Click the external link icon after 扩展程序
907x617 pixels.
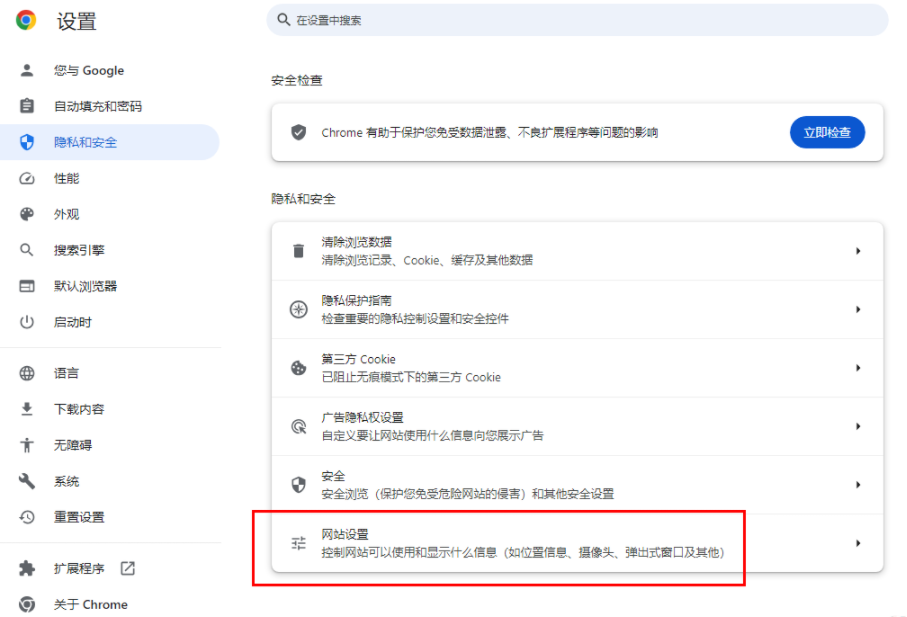[128, 568]
